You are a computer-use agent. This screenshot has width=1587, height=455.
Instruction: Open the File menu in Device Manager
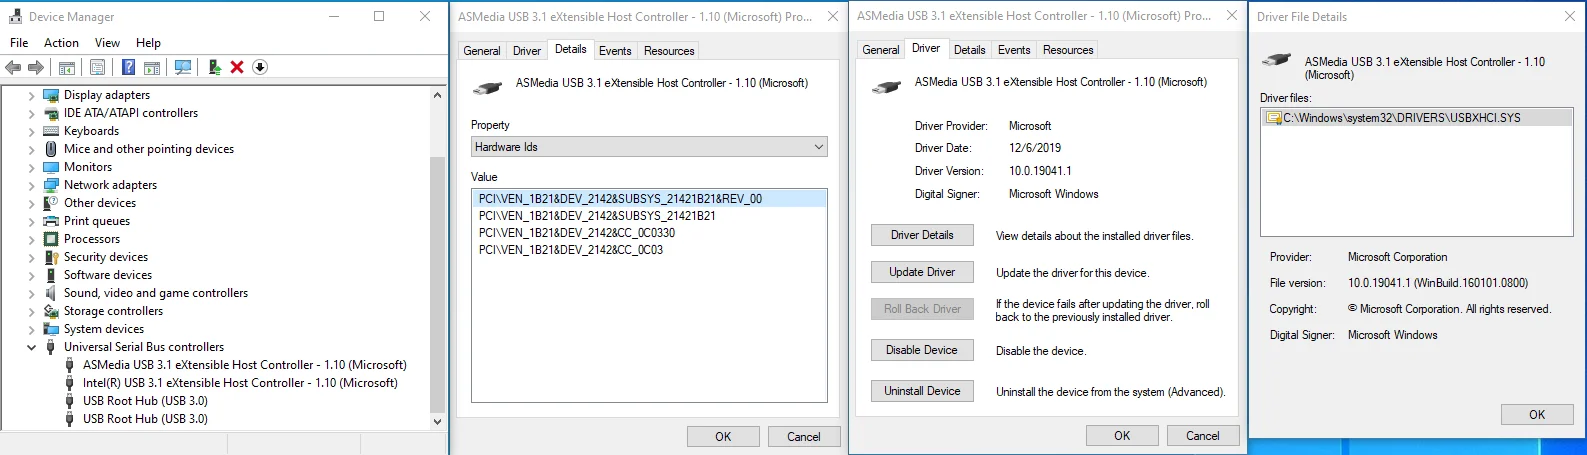[x=19, y=43]
